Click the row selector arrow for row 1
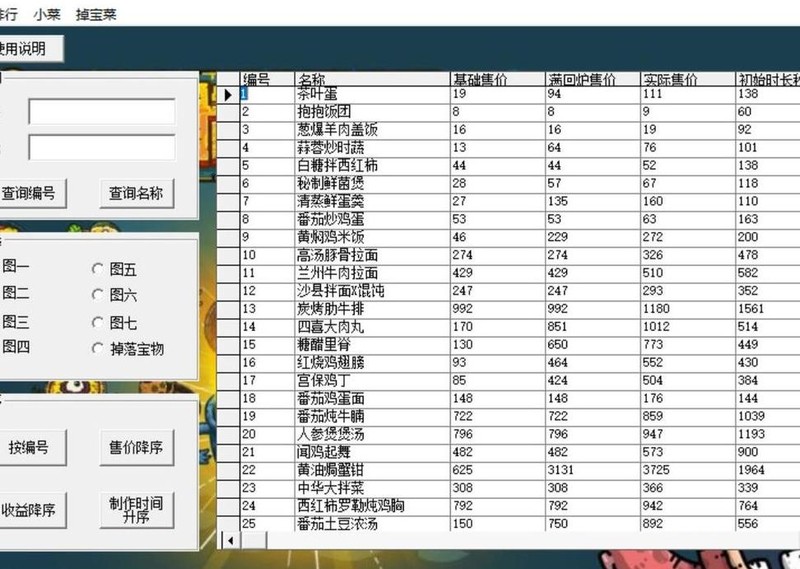The height and width of the screenshot is (569, 800). (x=229, y=95)
